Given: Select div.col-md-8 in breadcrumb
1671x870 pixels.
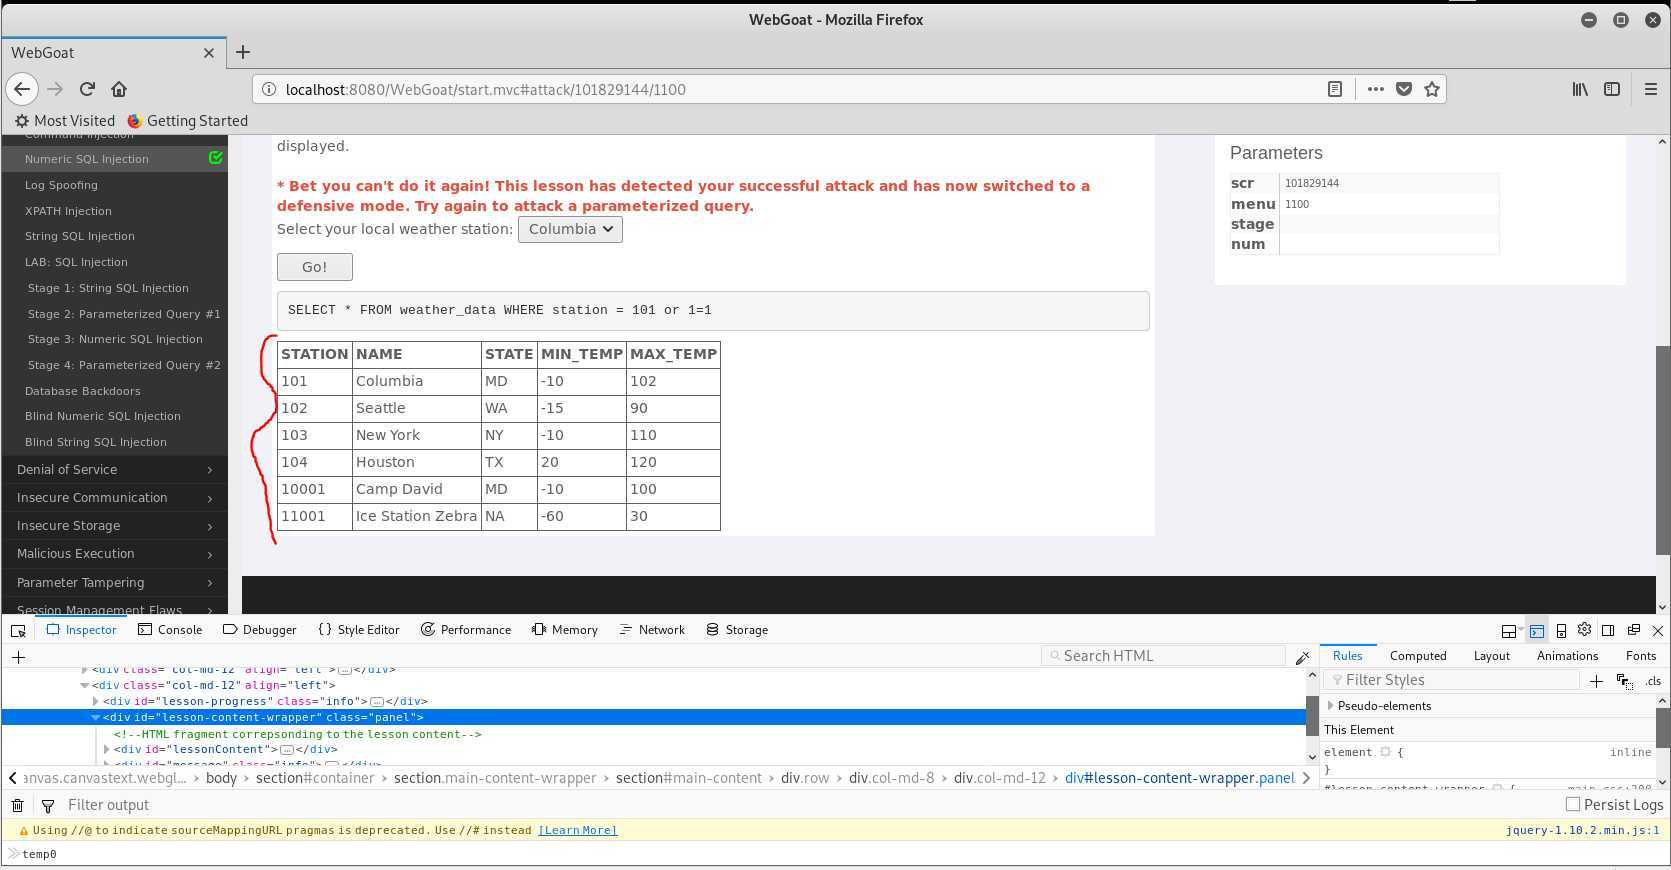Looking at the screenshot, I should (x=892, y=778).
